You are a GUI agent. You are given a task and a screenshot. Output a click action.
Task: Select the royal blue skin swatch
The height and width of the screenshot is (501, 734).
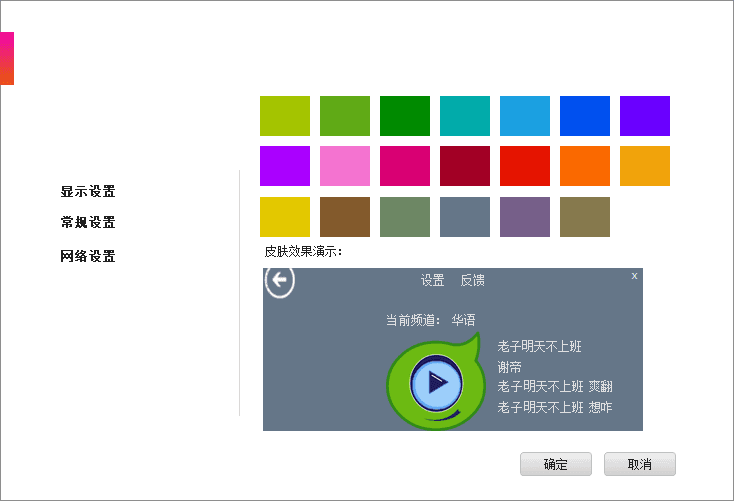[x=585, y=116]
